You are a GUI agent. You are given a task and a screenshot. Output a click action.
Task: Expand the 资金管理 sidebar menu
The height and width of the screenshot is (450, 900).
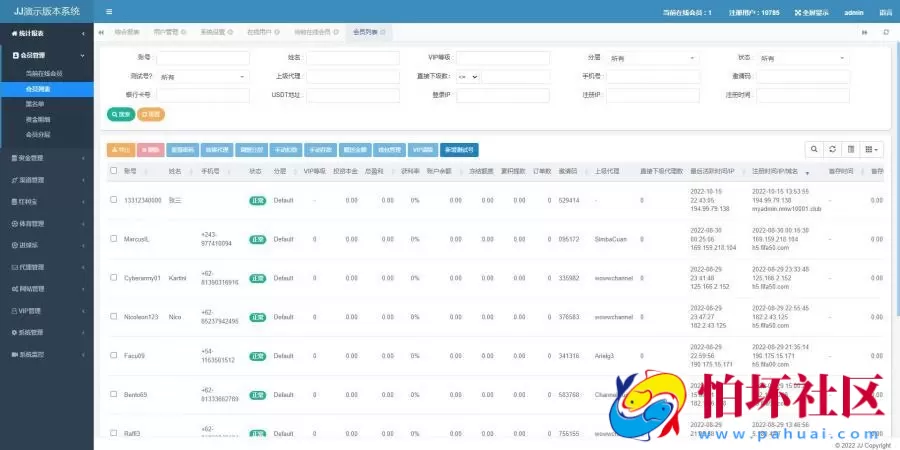click(x=46, y=157)
